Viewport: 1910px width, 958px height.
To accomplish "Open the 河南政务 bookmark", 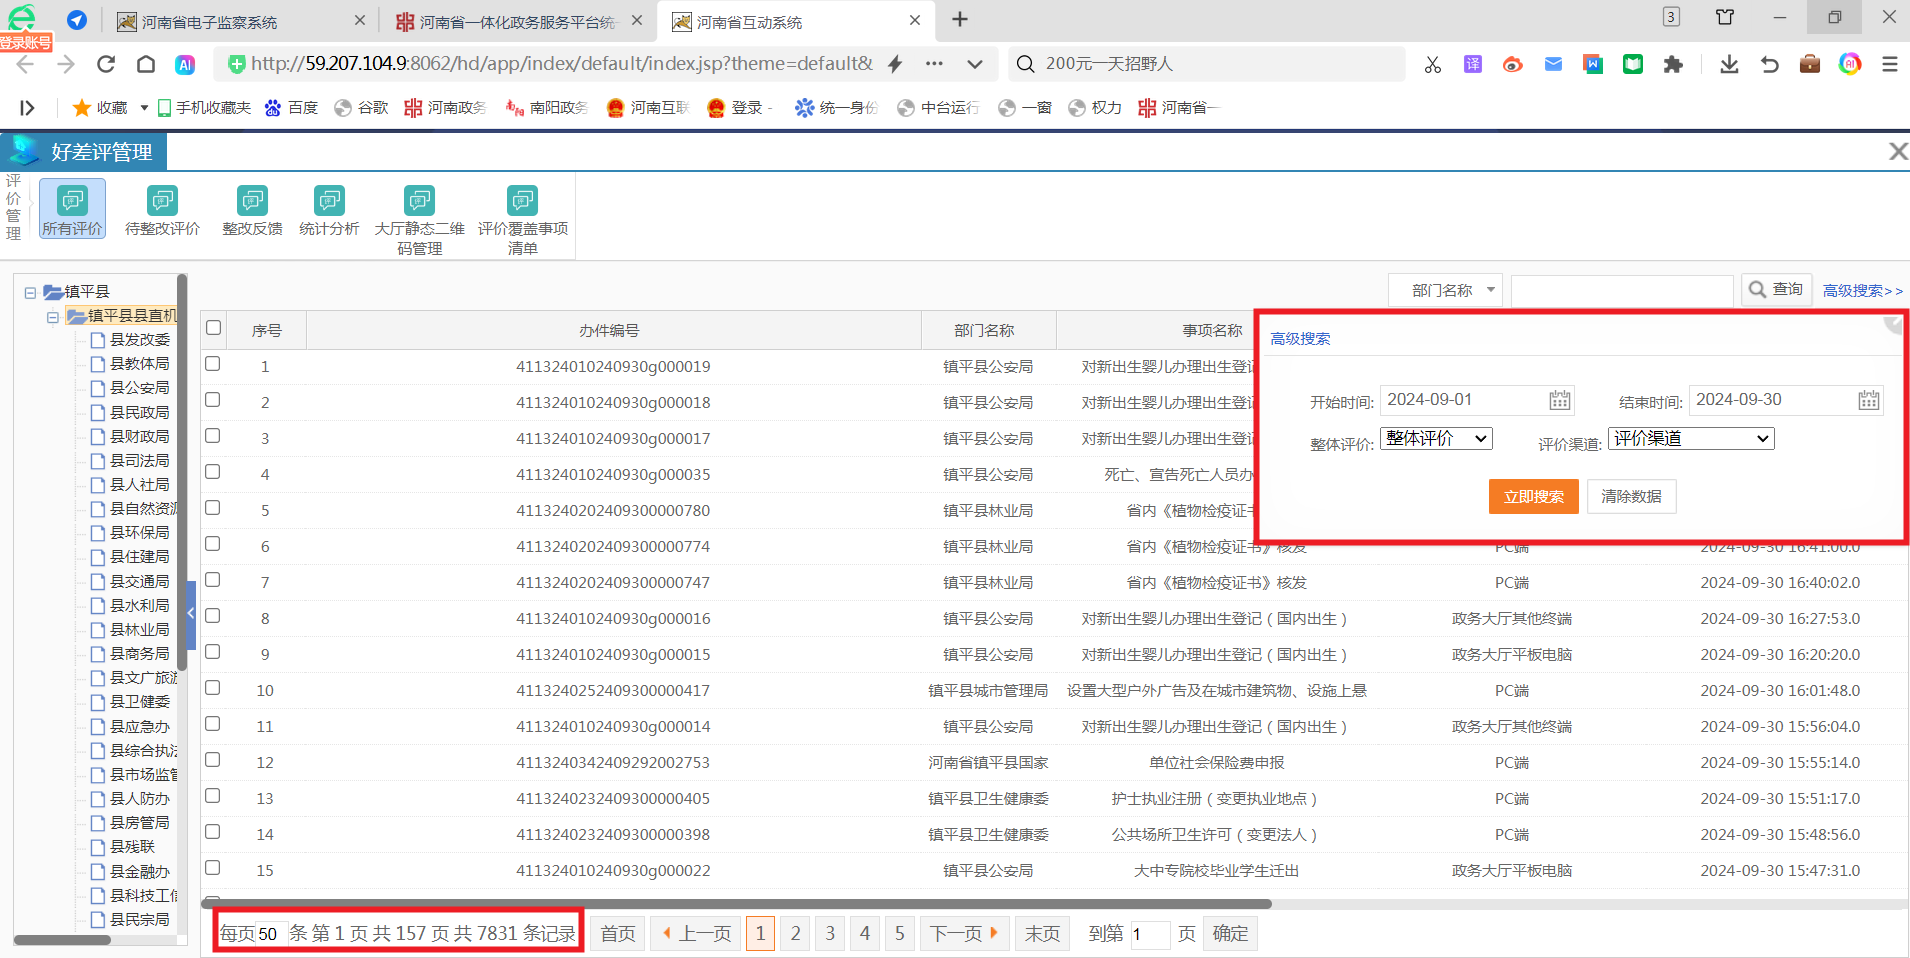I will pos(445,107).
